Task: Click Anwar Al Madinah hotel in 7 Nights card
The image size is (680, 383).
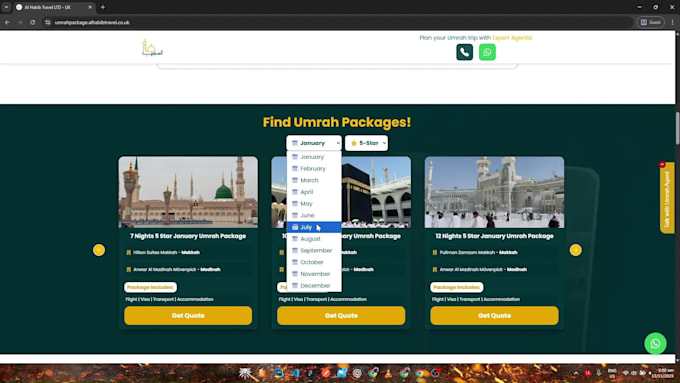Action: (x=177, y=269)
